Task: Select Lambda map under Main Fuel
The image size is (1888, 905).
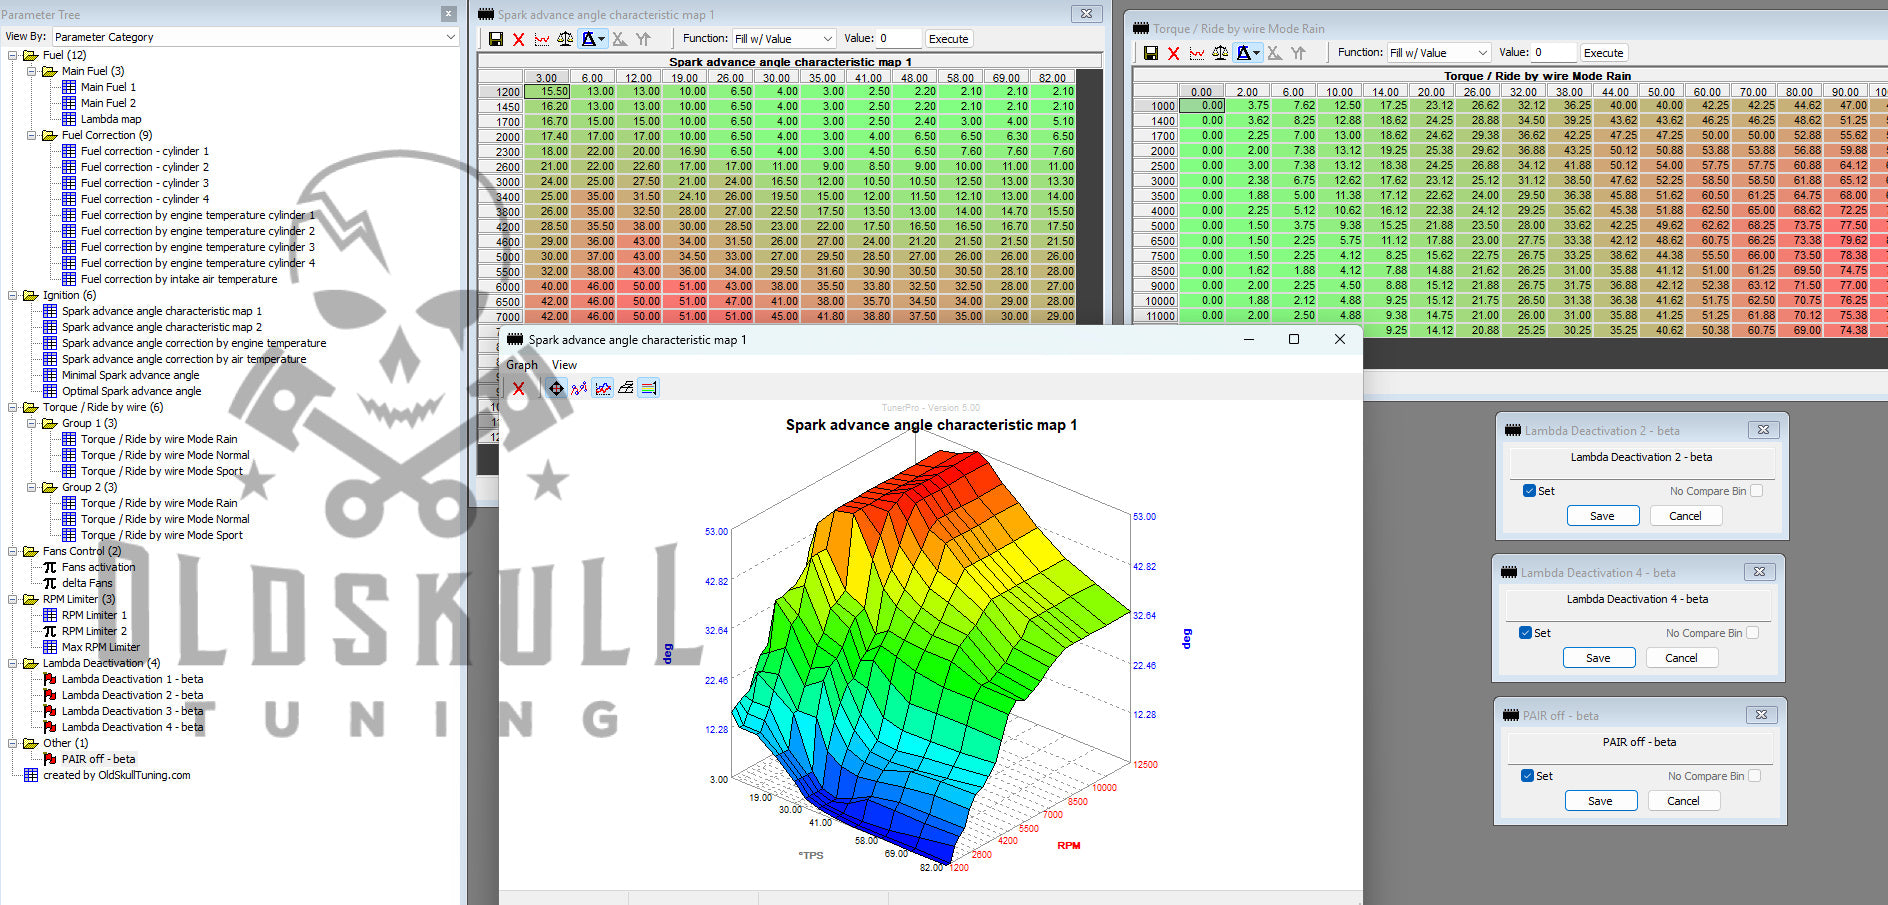Action: [x=111, y=119]
